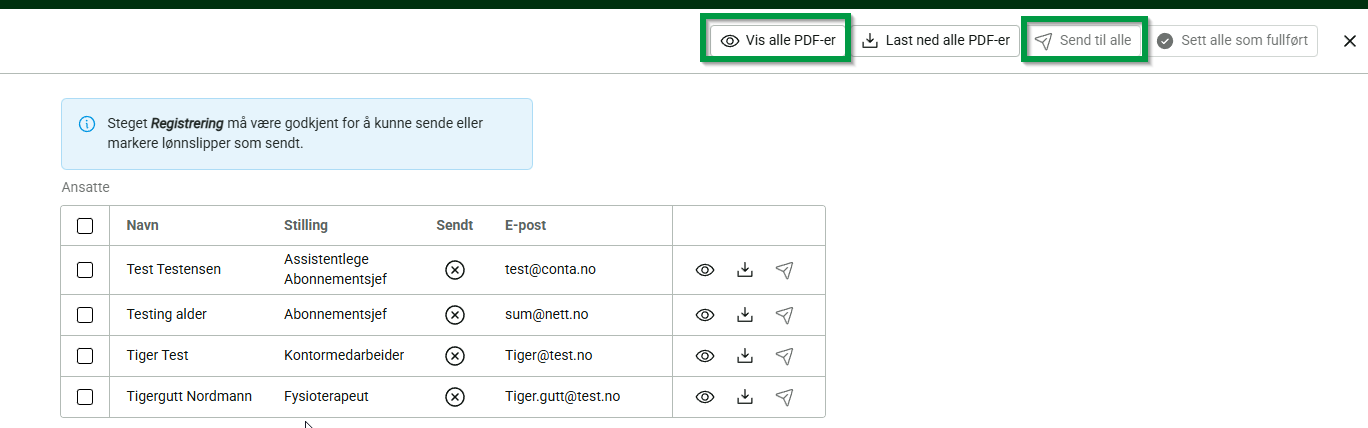Tick the checkbox for Testing alder
Viewport: 1368px width, 428px height.
[85, 315]
